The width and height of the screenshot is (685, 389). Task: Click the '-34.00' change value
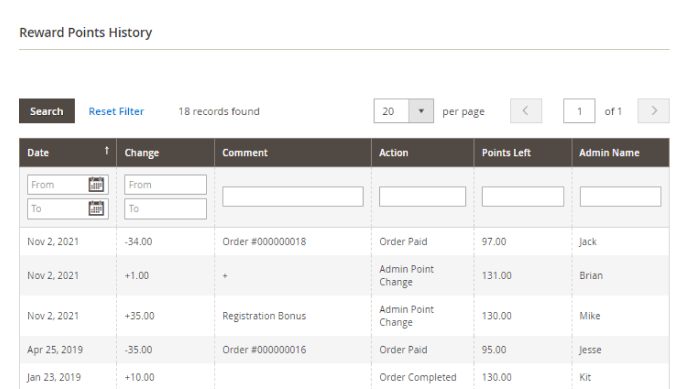[138, 242]
